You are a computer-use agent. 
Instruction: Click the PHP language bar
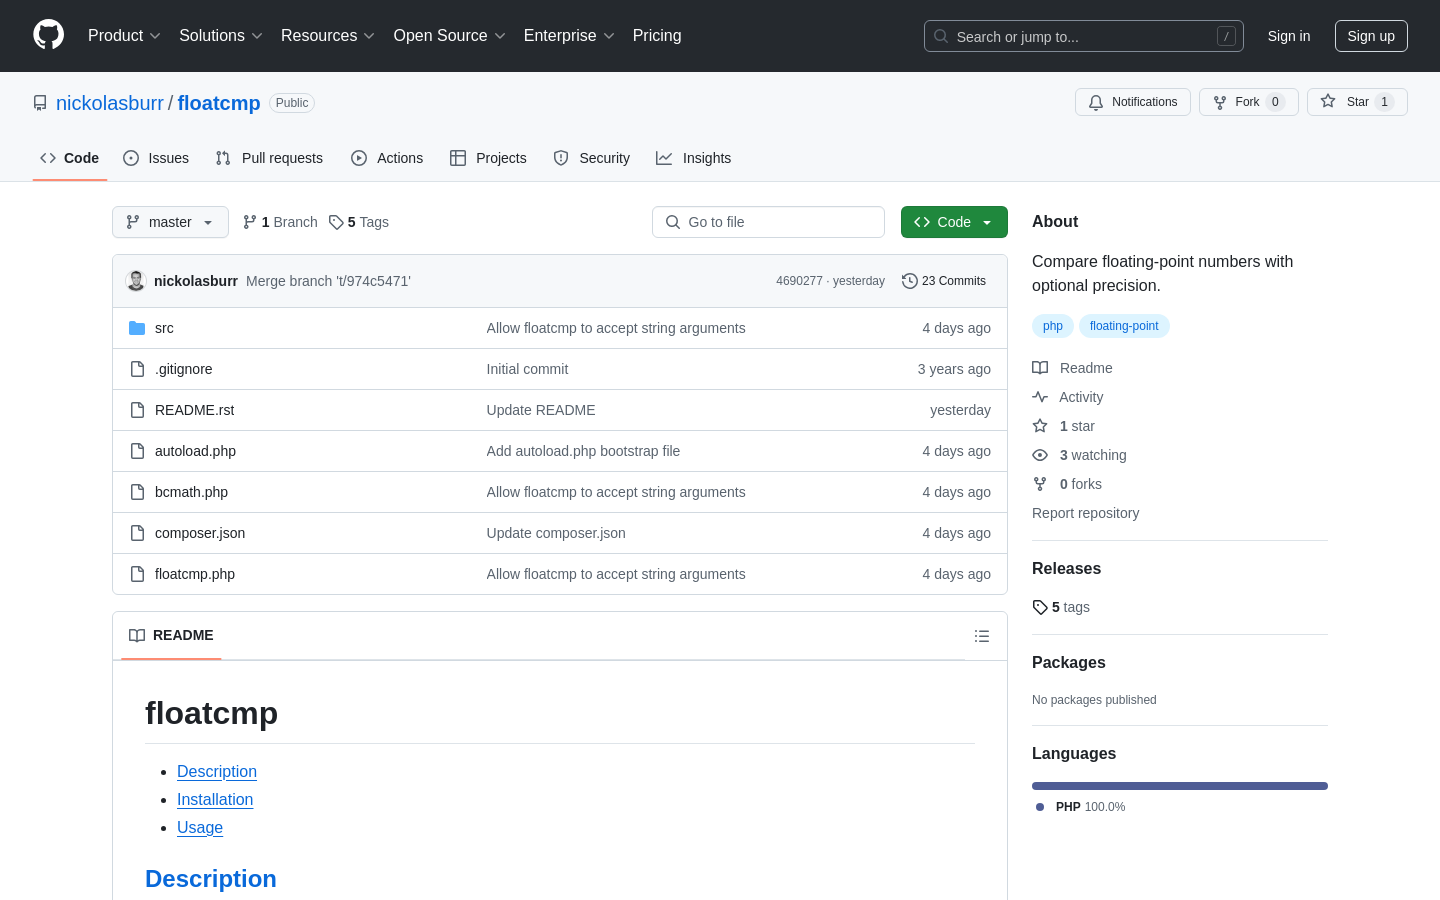click(x=1180, y=786)
